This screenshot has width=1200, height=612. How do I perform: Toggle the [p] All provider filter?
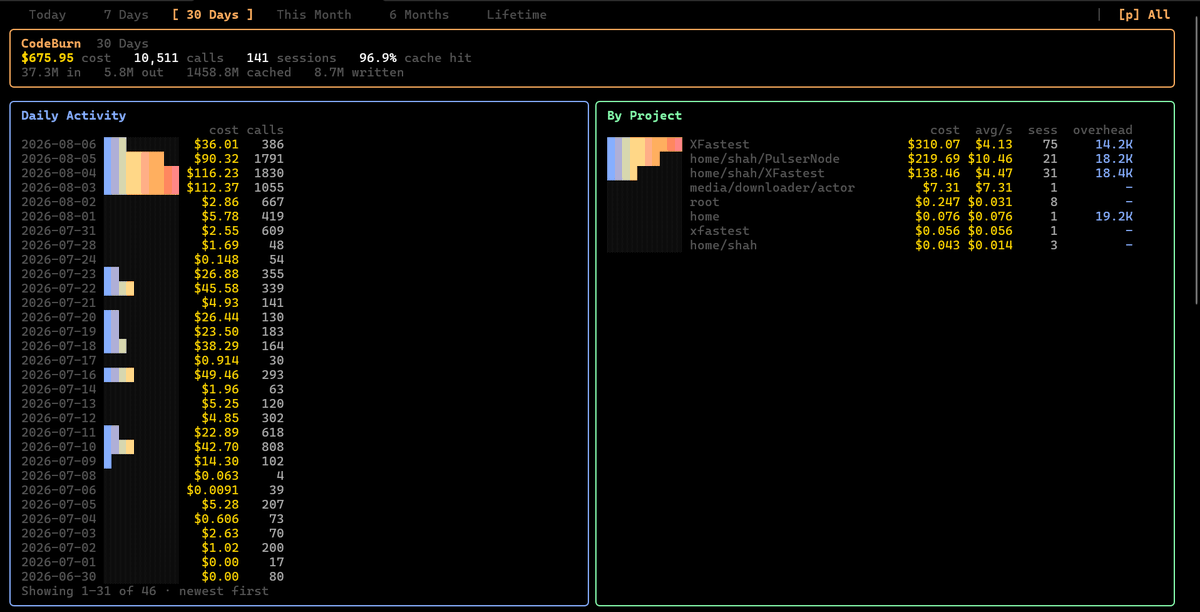click(x=1144, y=15)
